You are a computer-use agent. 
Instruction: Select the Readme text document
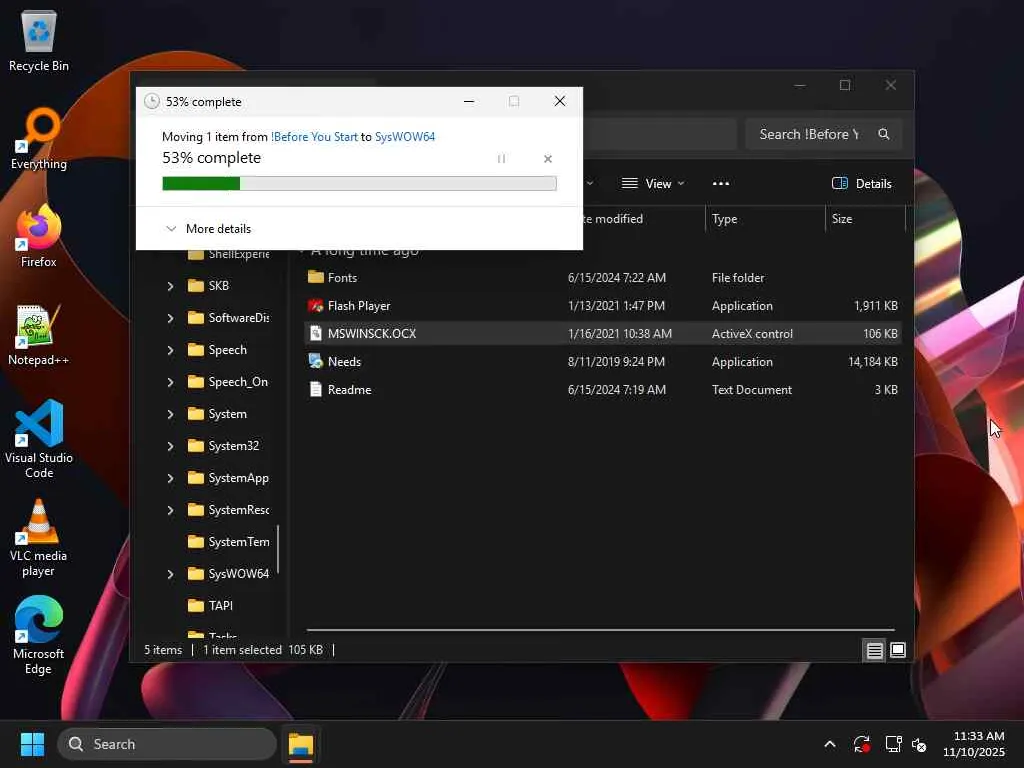point(603,390)
